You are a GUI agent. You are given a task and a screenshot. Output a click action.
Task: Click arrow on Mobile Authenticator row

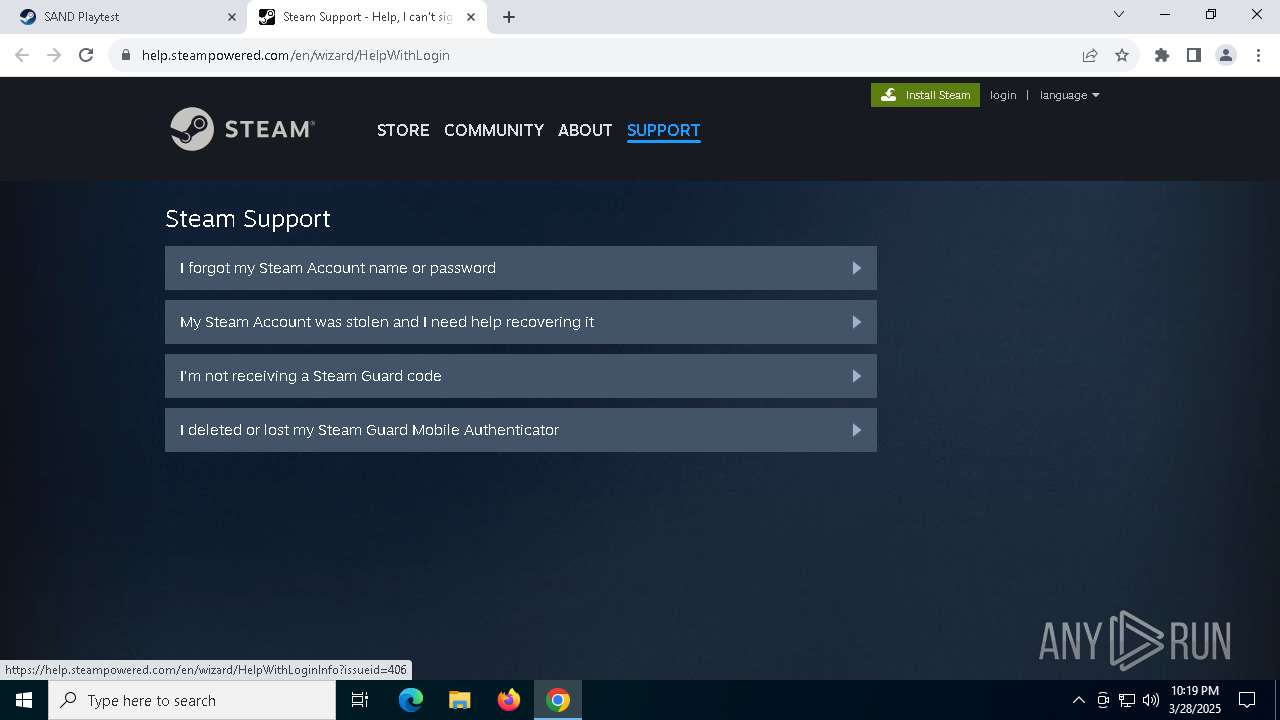click(856, 430)
